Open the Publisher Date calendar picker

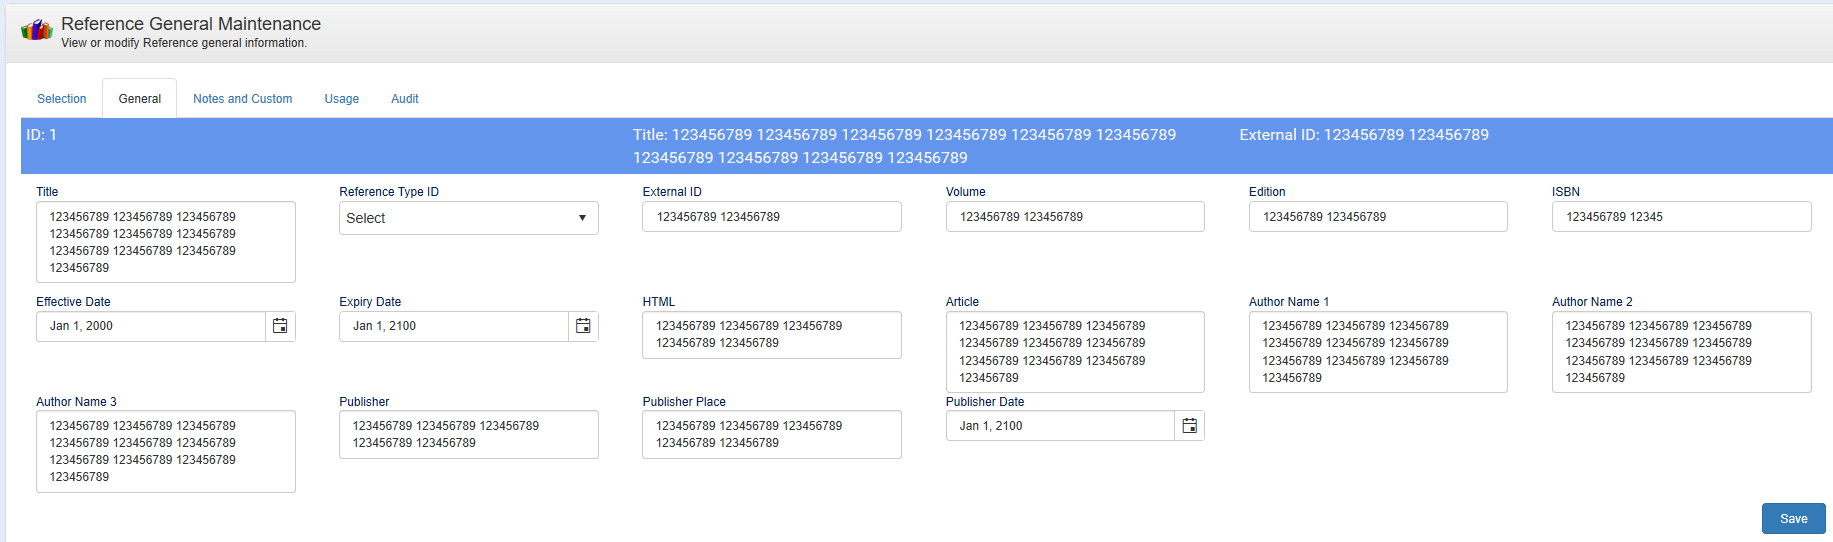[x=1189, y=426]
